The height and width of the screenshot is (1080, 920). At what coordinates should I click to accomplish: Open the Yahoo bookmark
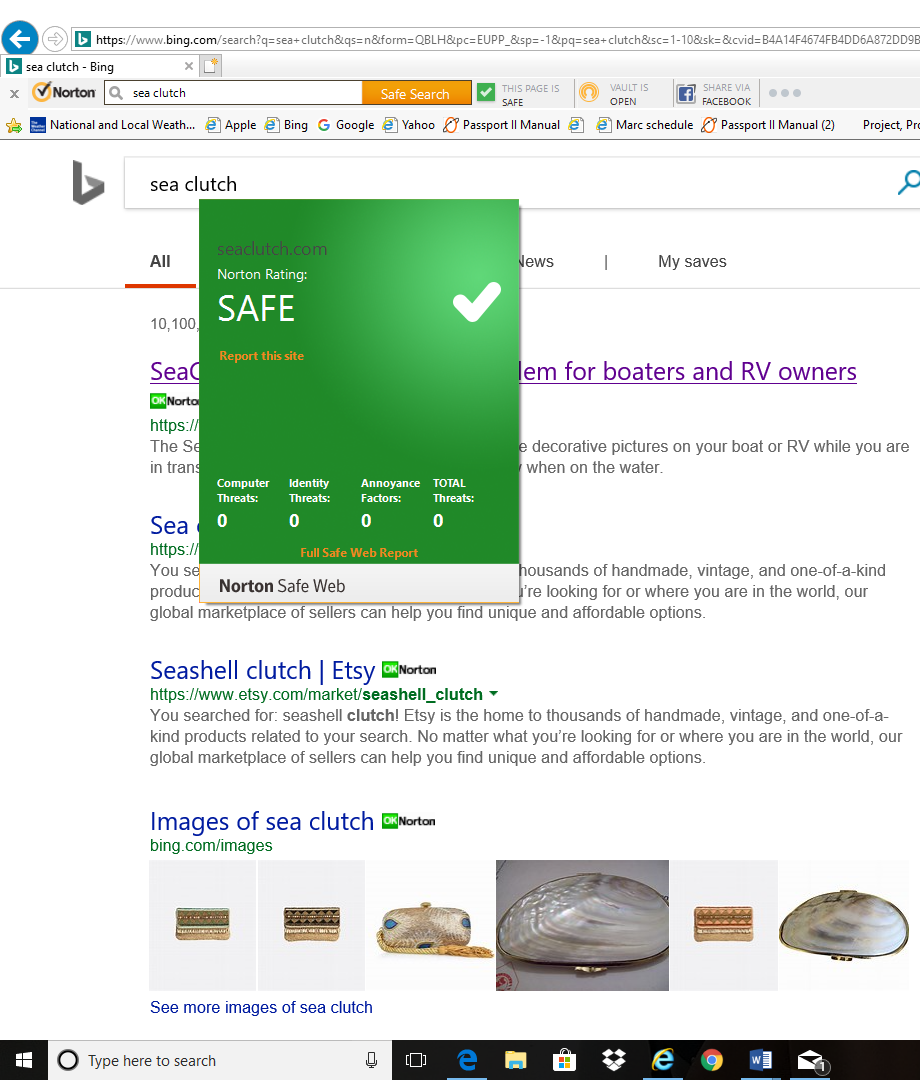coord(409,125)
